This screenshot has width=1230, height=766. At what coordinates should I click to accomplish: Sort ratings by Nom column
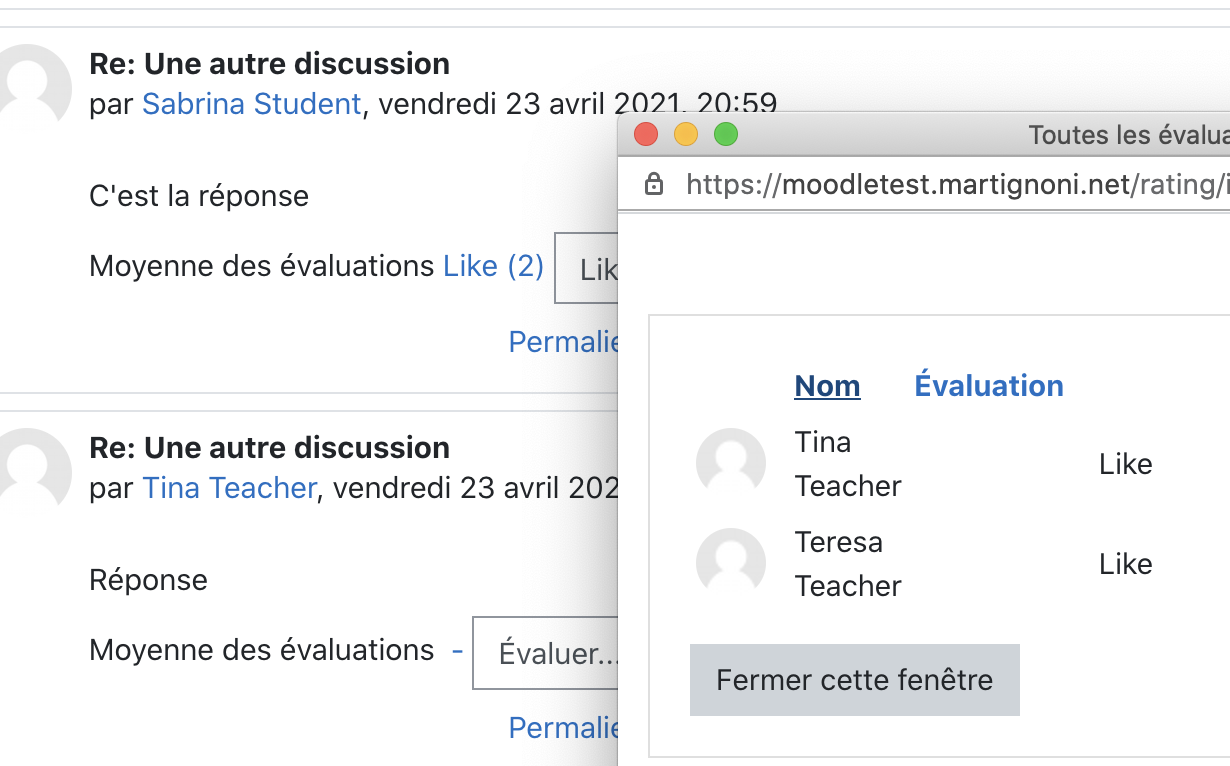(x=827, y=386)
